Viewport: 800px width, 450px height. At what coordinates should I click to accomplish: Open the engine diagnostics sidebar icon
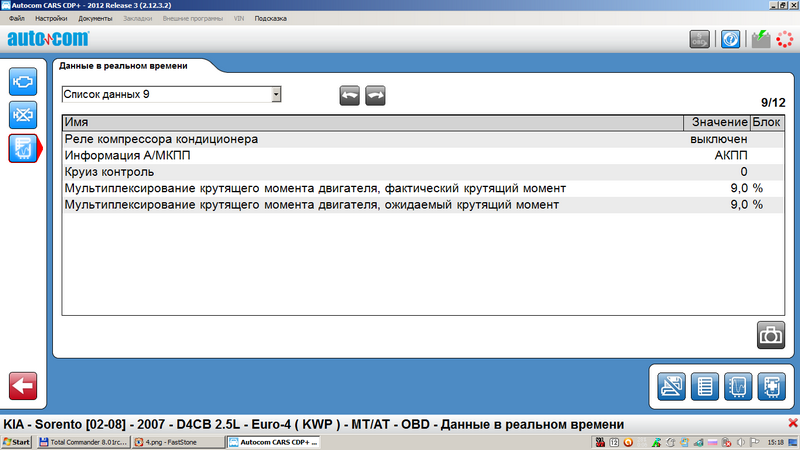[x=23, y=82]
